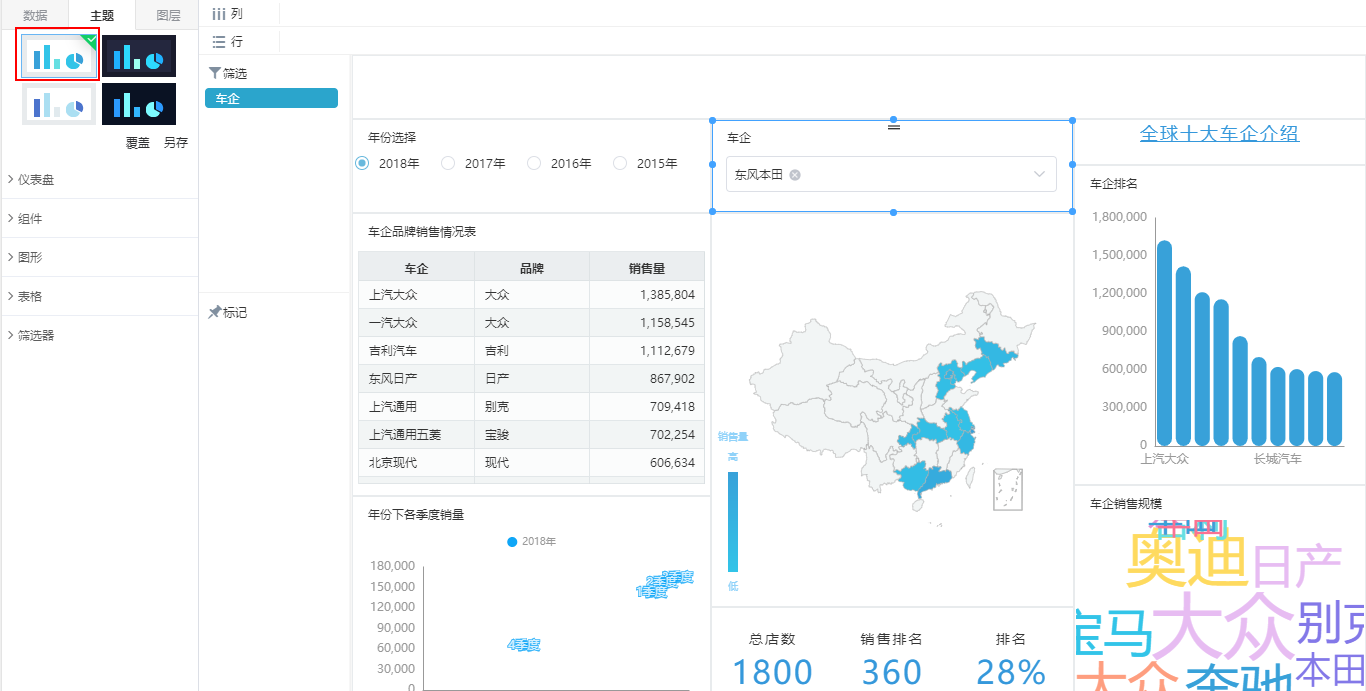
Task: Click the 品牌 column header in the table
Action: [532, 268]
